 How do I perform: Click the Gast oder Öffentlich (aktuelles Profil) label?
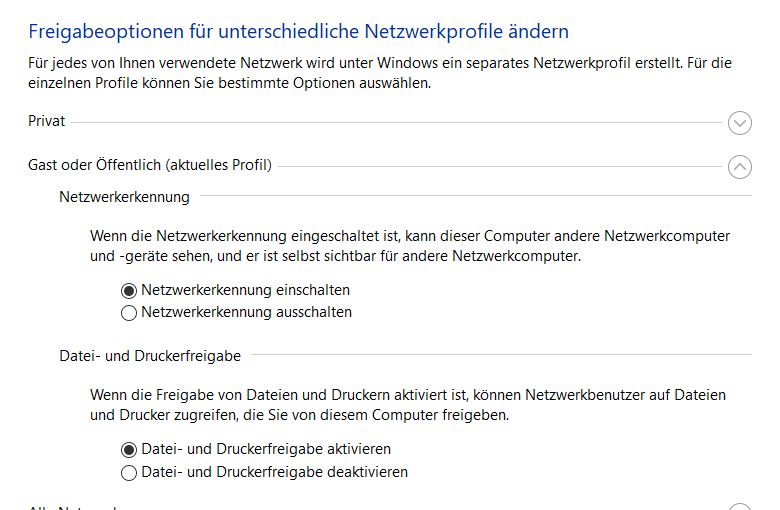click(x=150, y=164)
